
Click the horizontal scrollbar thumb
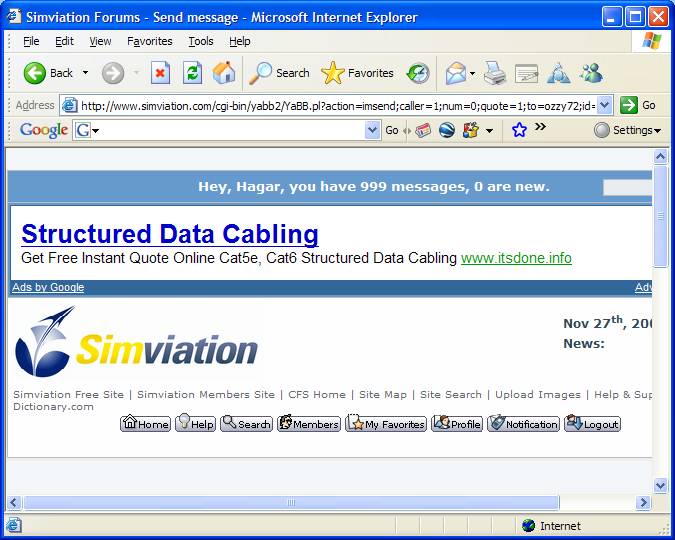290,503
